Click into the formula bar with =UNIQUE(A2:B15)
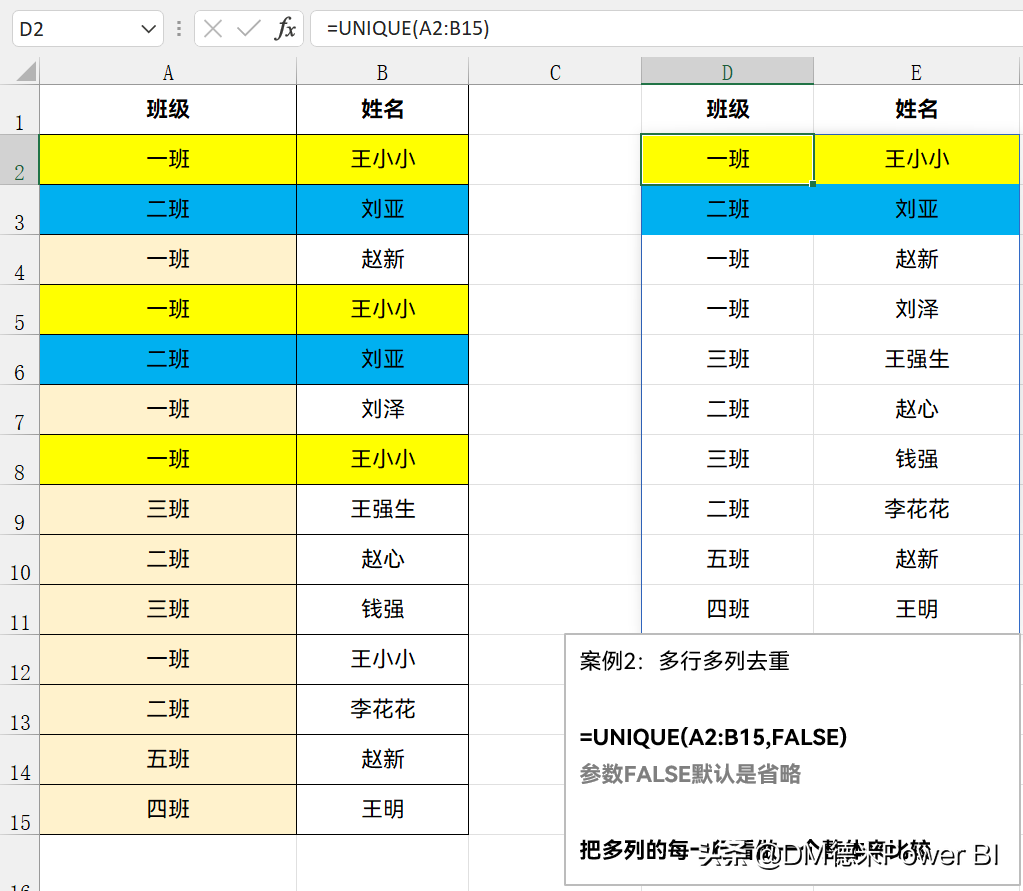 666,29
